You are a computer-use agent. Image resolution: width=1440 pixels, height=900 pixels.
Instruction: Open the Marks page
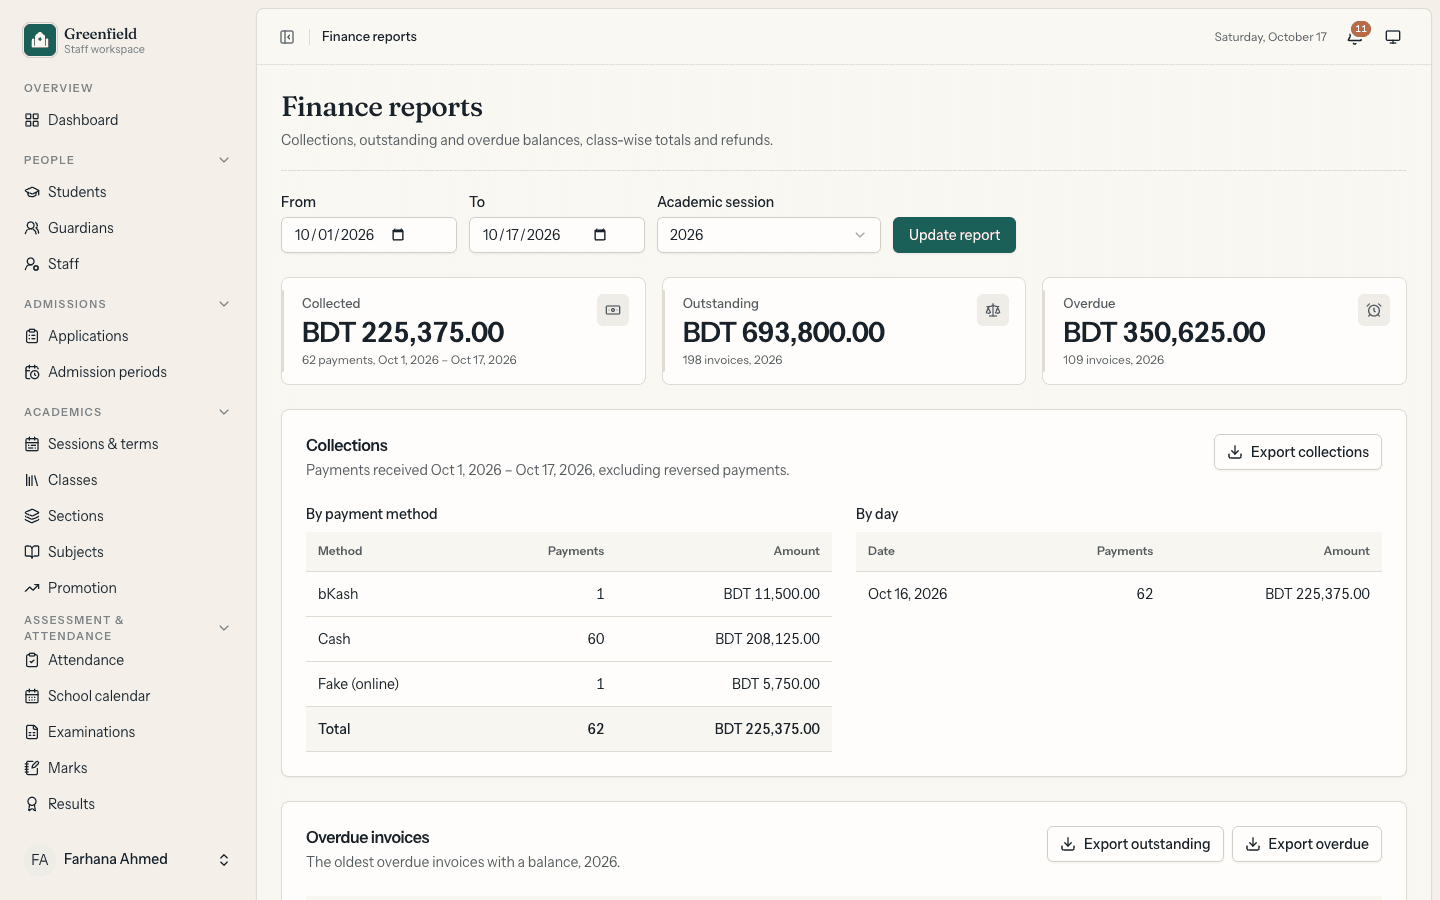128,768
